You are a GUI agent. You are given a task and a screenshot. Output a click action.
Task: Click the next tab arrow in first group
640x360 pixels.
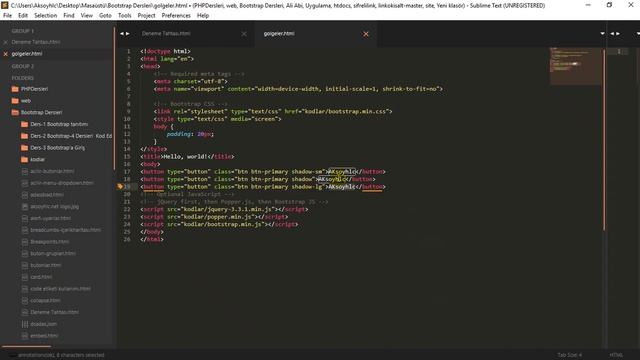click(x=128, y=34)
